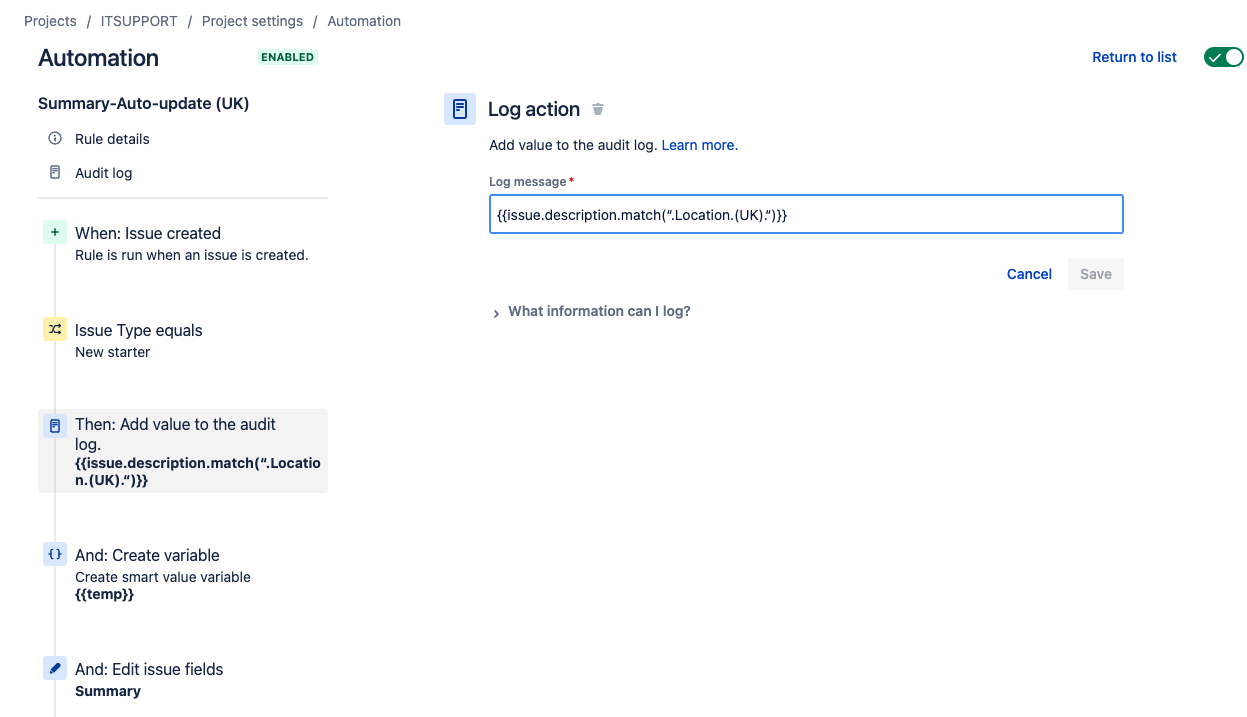This screenshot has height=717, width=1247.
Task: Click the audit log action step icon
Action: pos(55,426)
